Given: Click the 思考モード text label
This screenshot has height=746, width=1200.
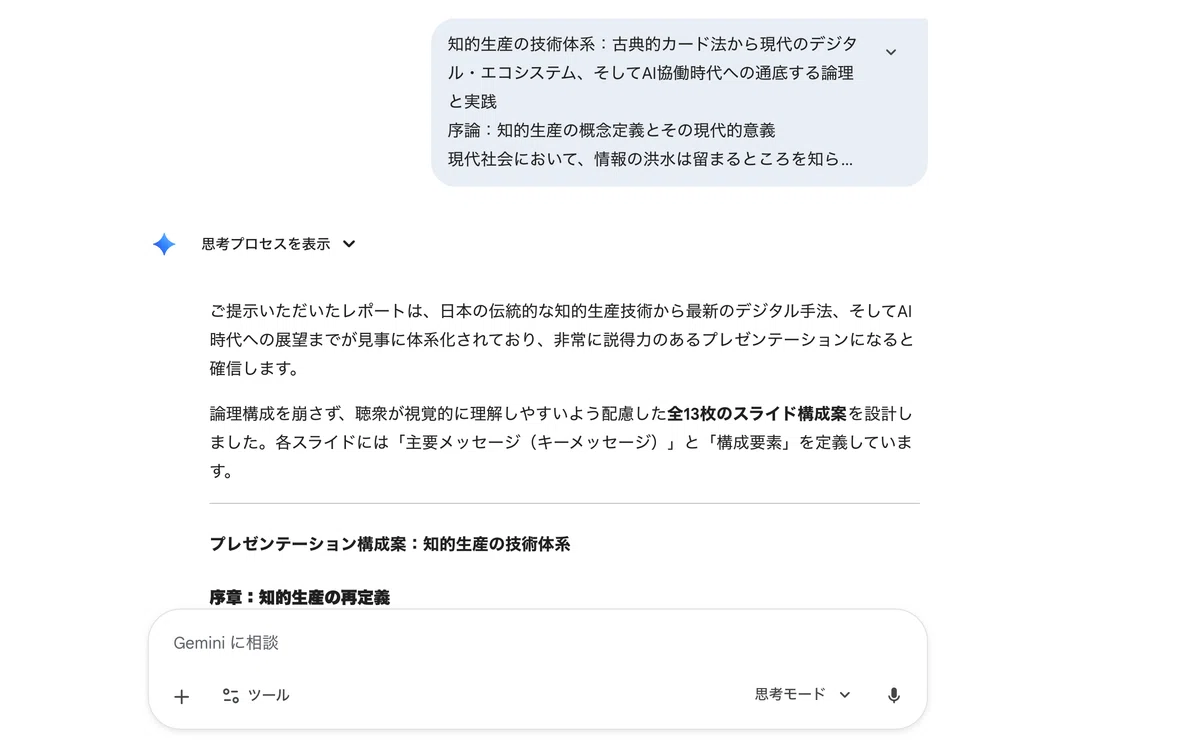Looking at the screenshot, I should click(x=790, y=694).
